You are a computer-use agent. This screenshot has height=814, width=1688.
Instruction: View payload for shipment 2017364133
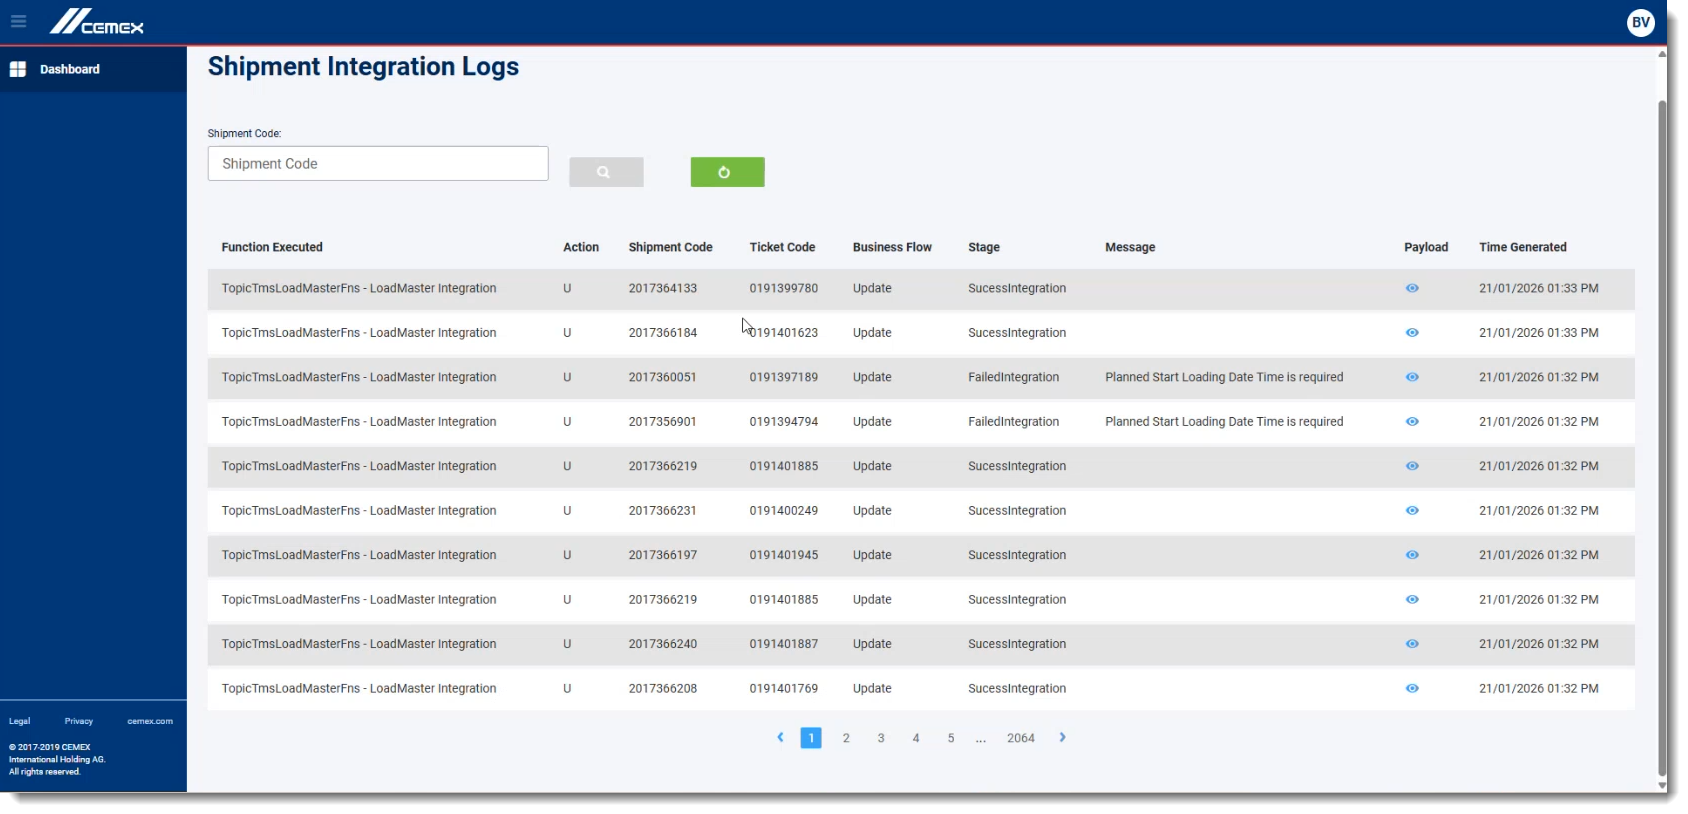coord(1412,288)
